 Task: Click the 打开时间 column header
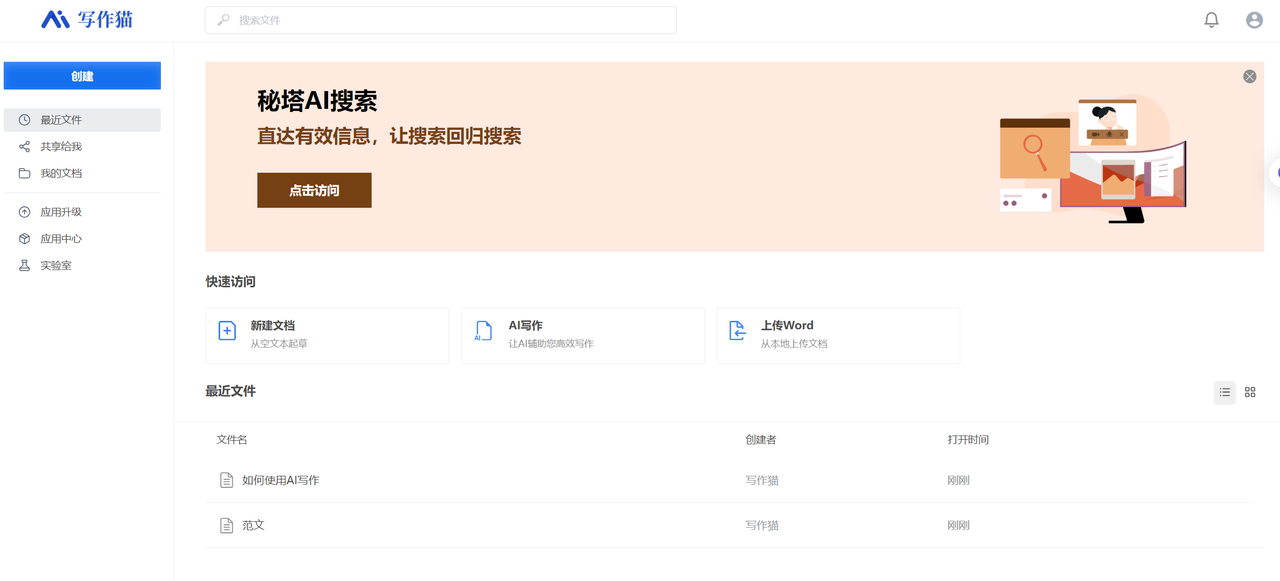click(968, 440)
